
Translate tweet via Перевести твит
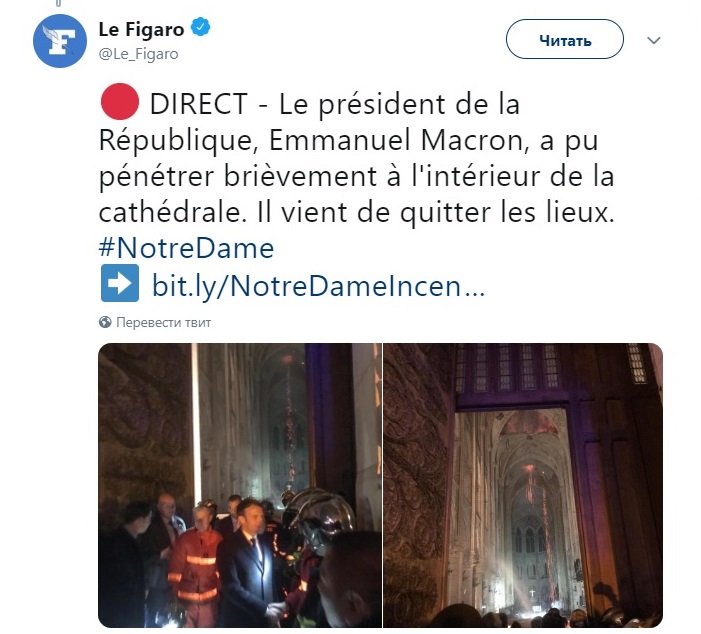[163, 322]
